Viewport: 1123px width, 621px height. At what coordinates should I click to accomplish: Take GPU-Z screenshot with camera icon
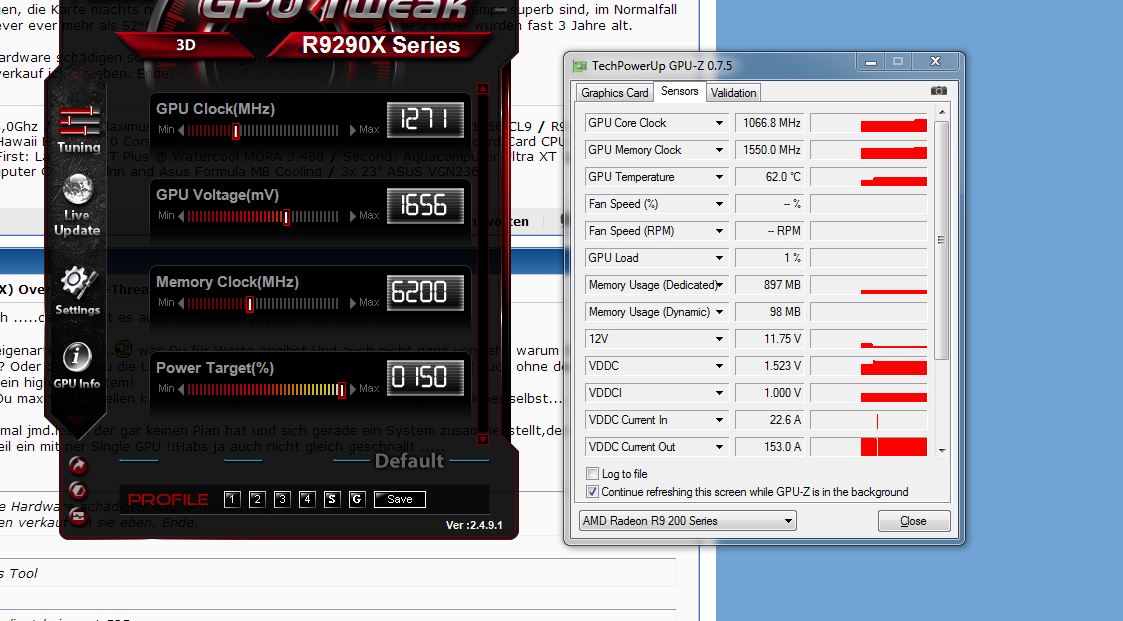(938, 91)
